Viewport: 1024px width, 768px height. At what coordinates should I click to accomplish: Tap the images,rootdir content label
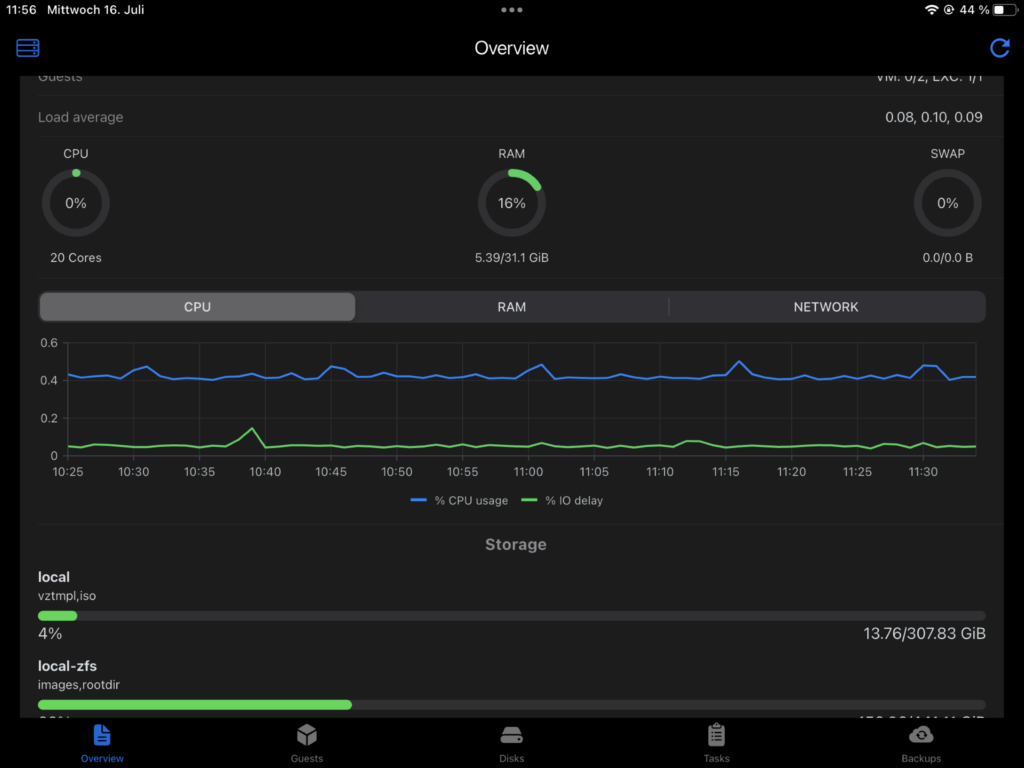[x=78, y=685]
